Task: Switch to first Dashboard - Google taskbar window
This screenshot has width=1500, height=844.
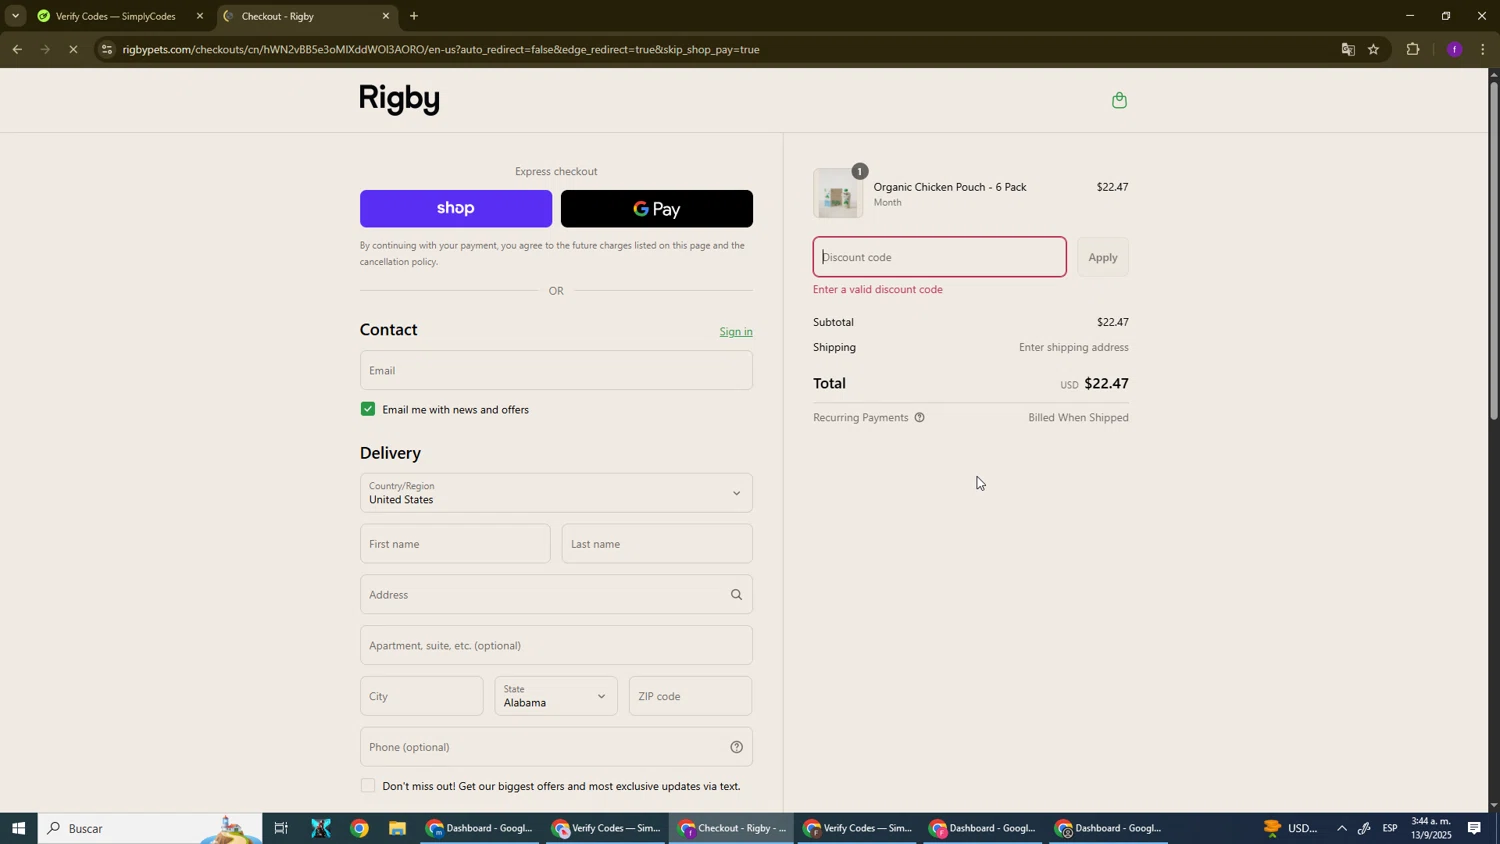Action: 481,829
